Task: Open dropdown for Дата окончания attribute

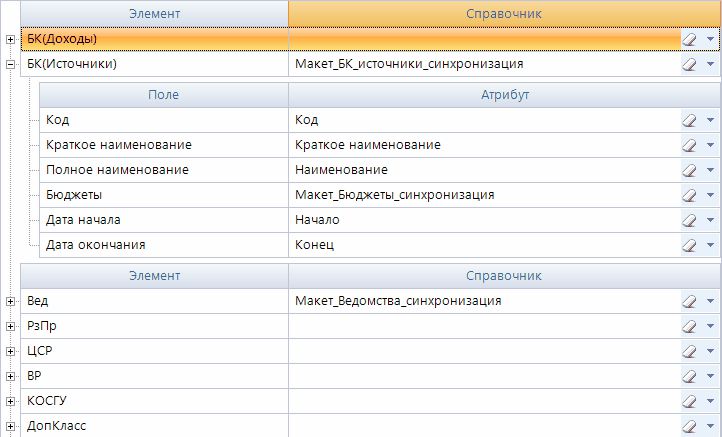Action: pyautogui.click(x=710, y=245)
